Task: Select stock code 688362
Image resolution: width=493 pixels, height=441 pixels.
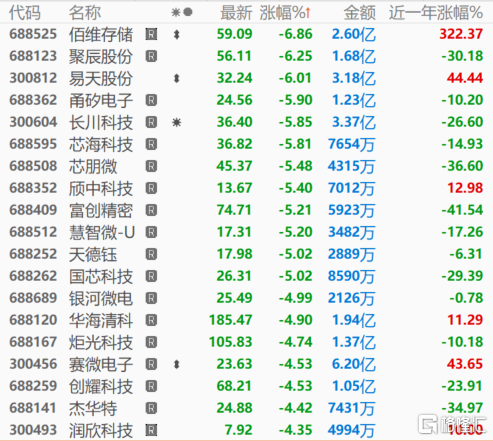Action: 33,100
